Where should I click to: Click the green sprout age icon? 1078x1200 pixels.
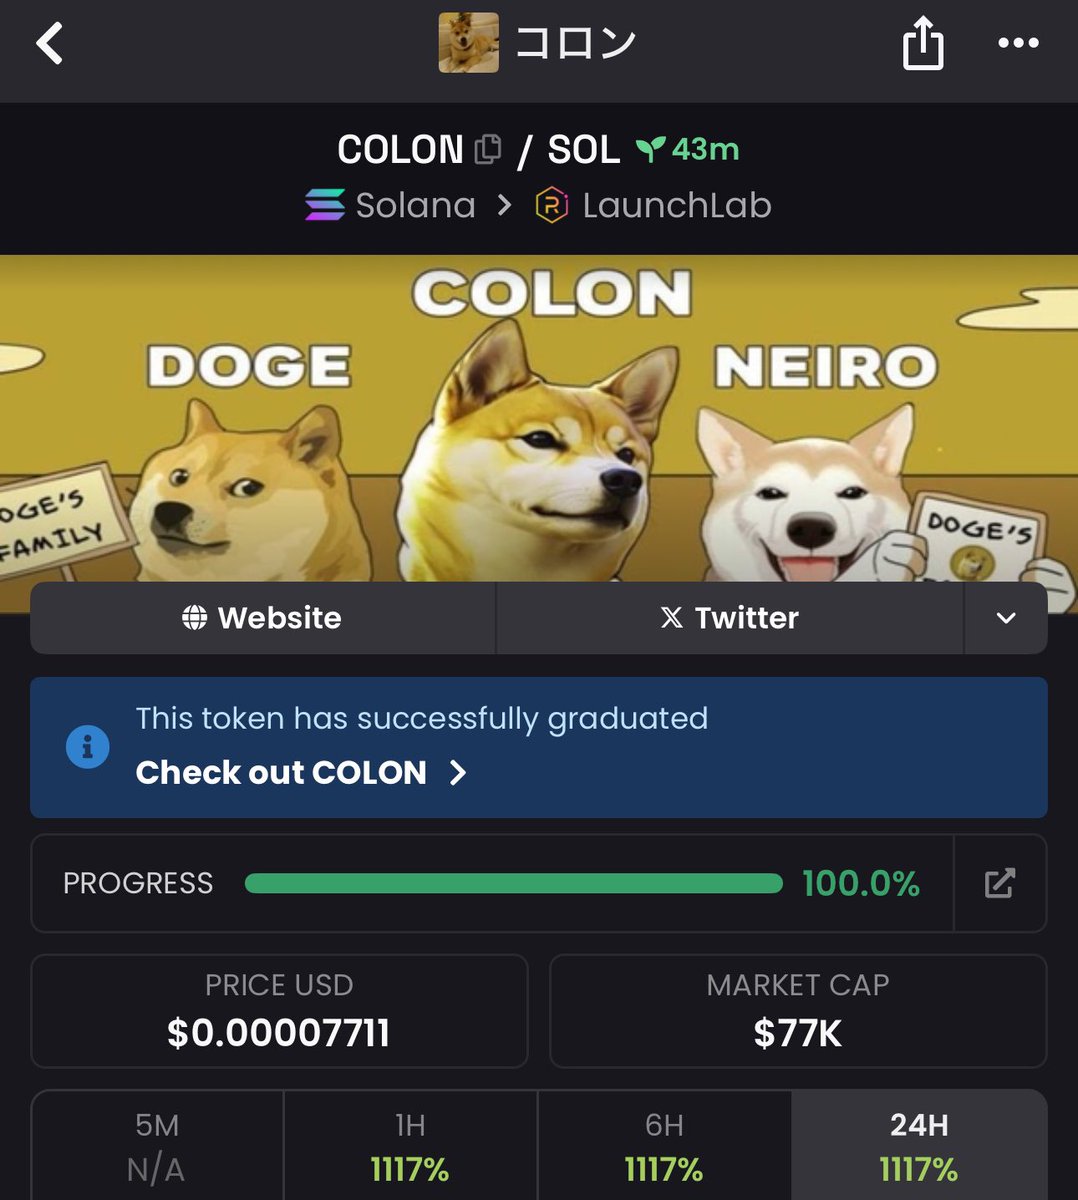click(x=650, y=150)
